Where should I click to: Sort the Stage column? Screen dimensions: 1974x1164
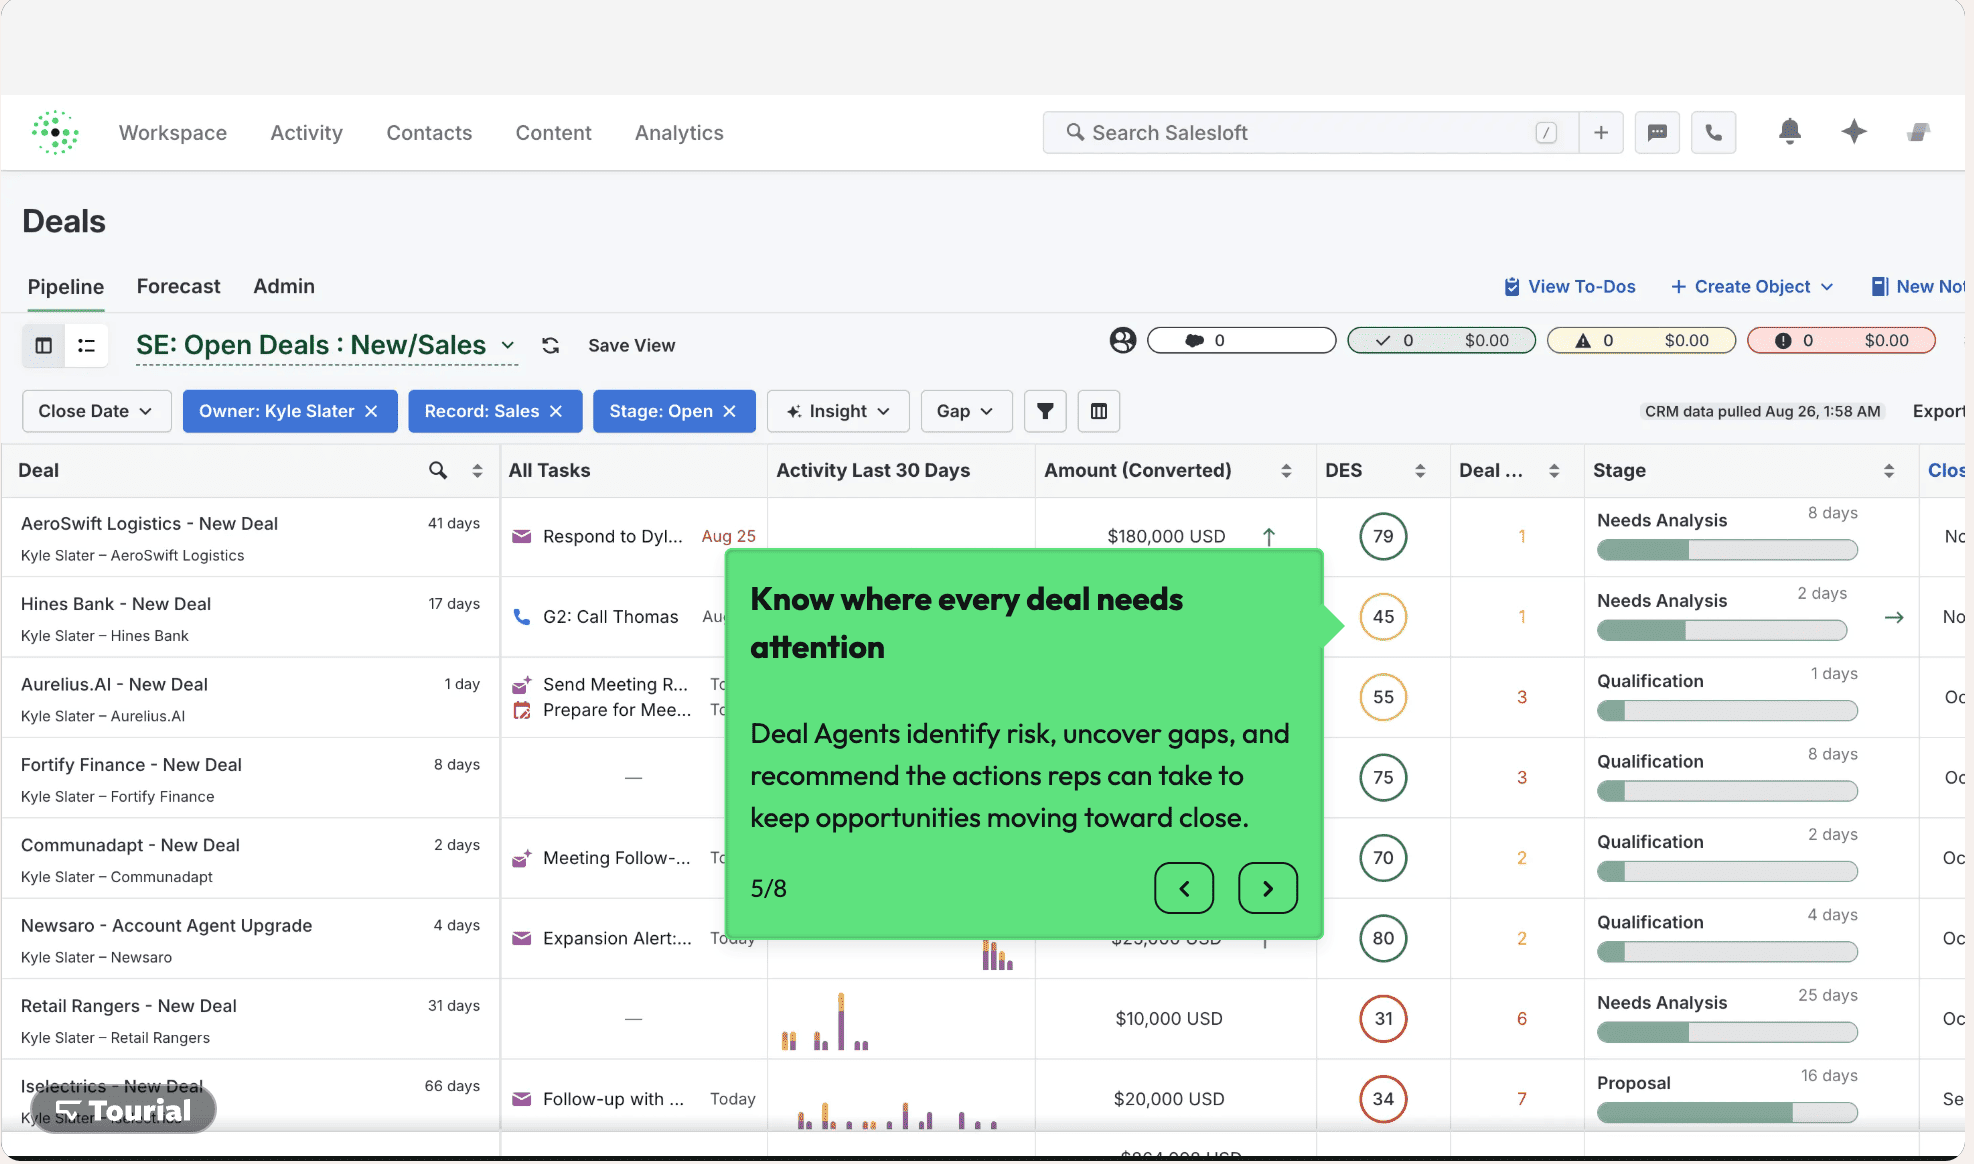coord(1889,470)
